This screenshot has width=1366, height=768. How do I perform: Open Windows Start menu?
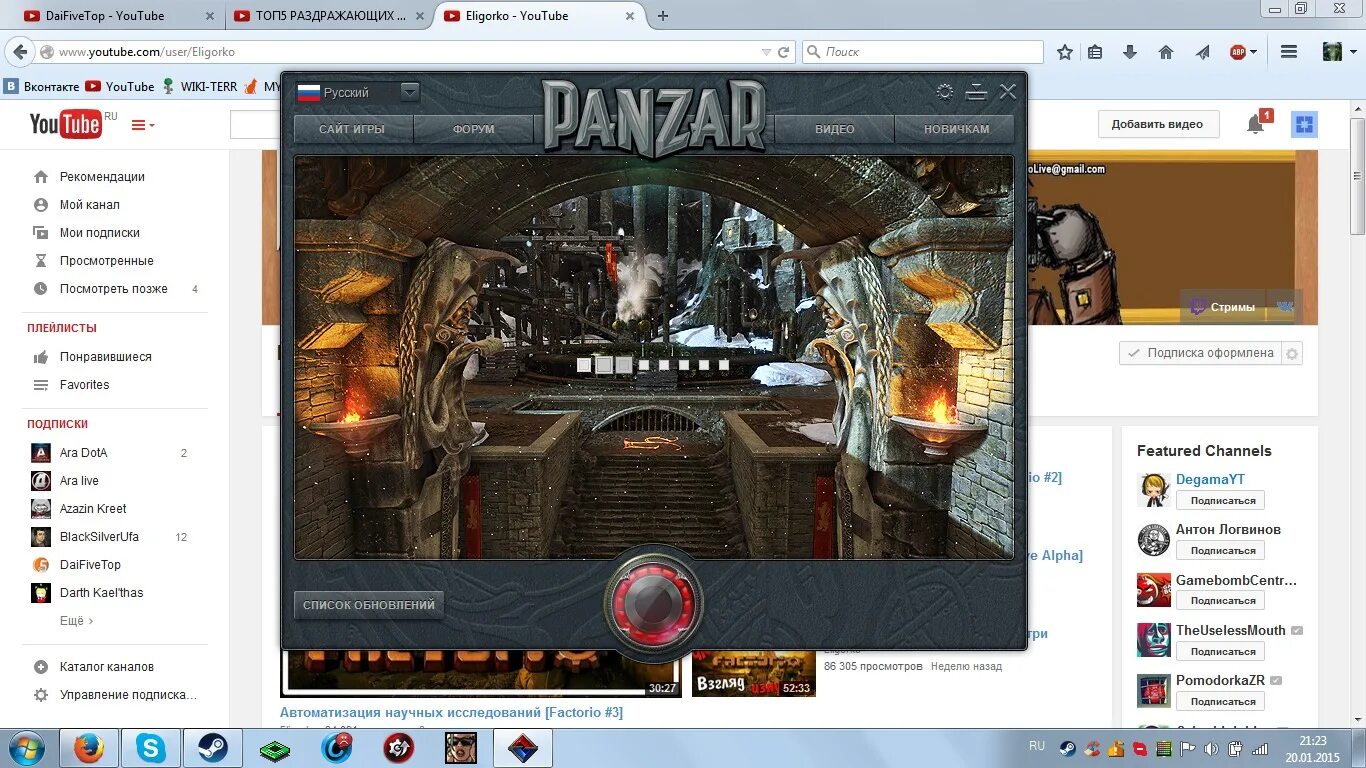[x=27, y=748]
